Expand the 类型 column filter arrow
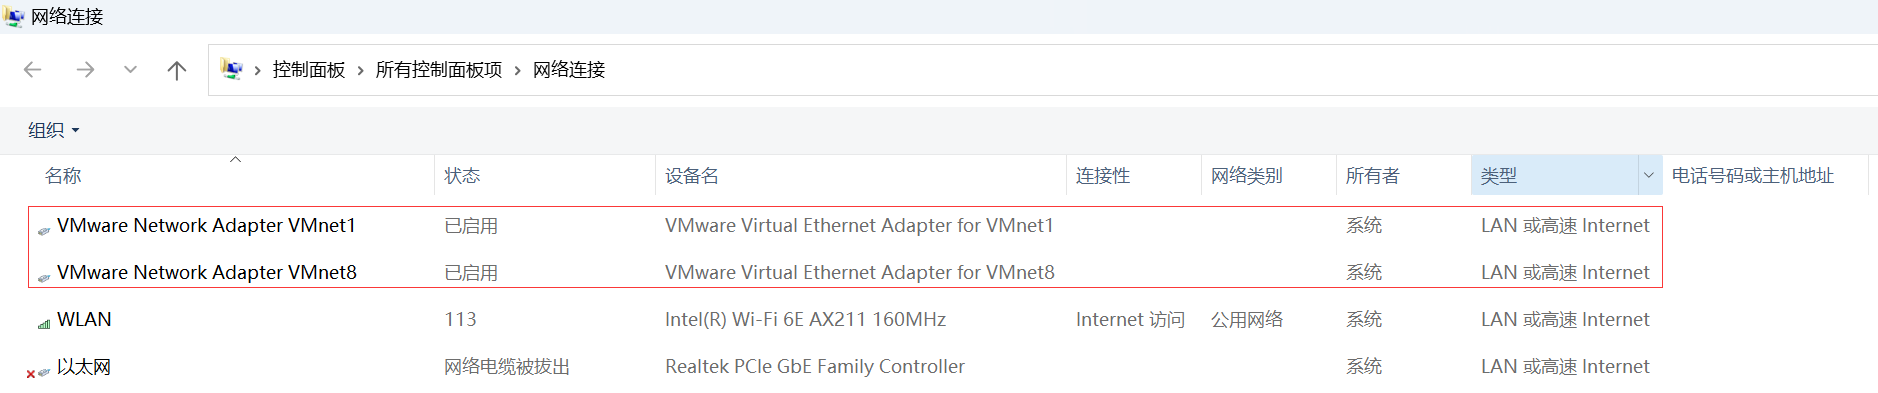This screenshot has height=393, width=1878. 1649,176
